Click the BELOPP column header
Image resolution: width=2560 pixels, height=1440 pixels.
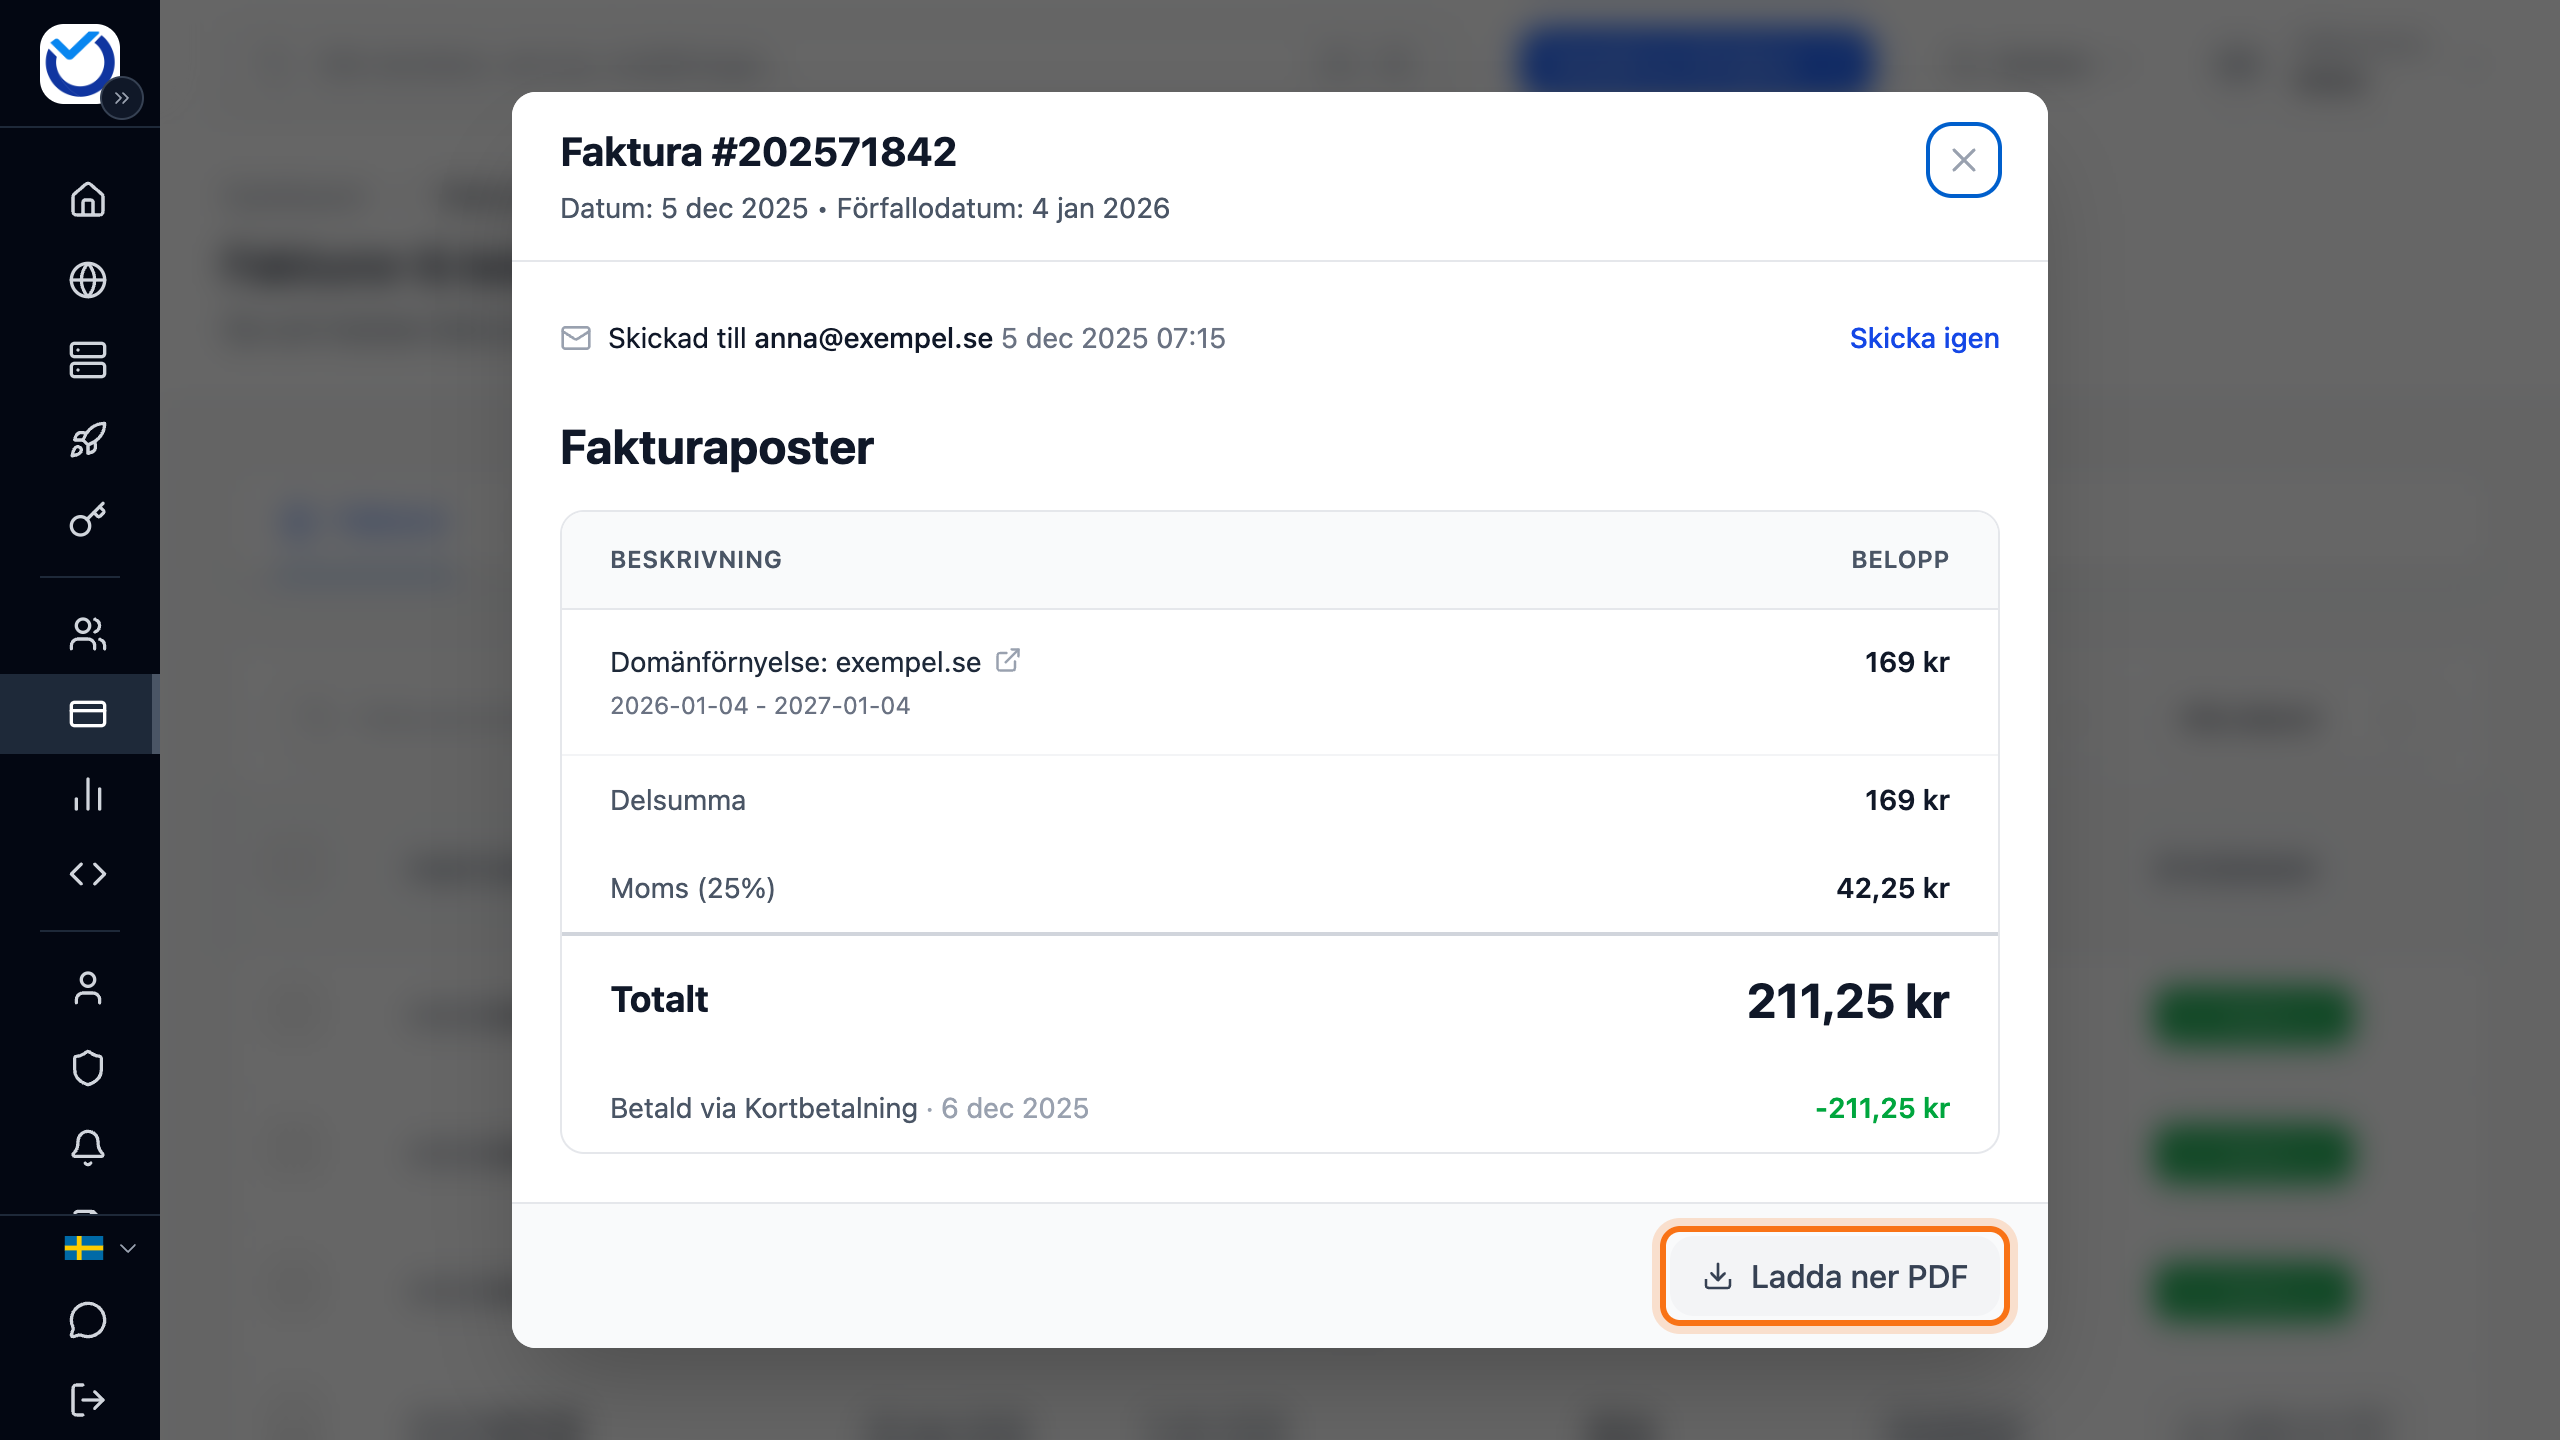[x=1900, y=560]
